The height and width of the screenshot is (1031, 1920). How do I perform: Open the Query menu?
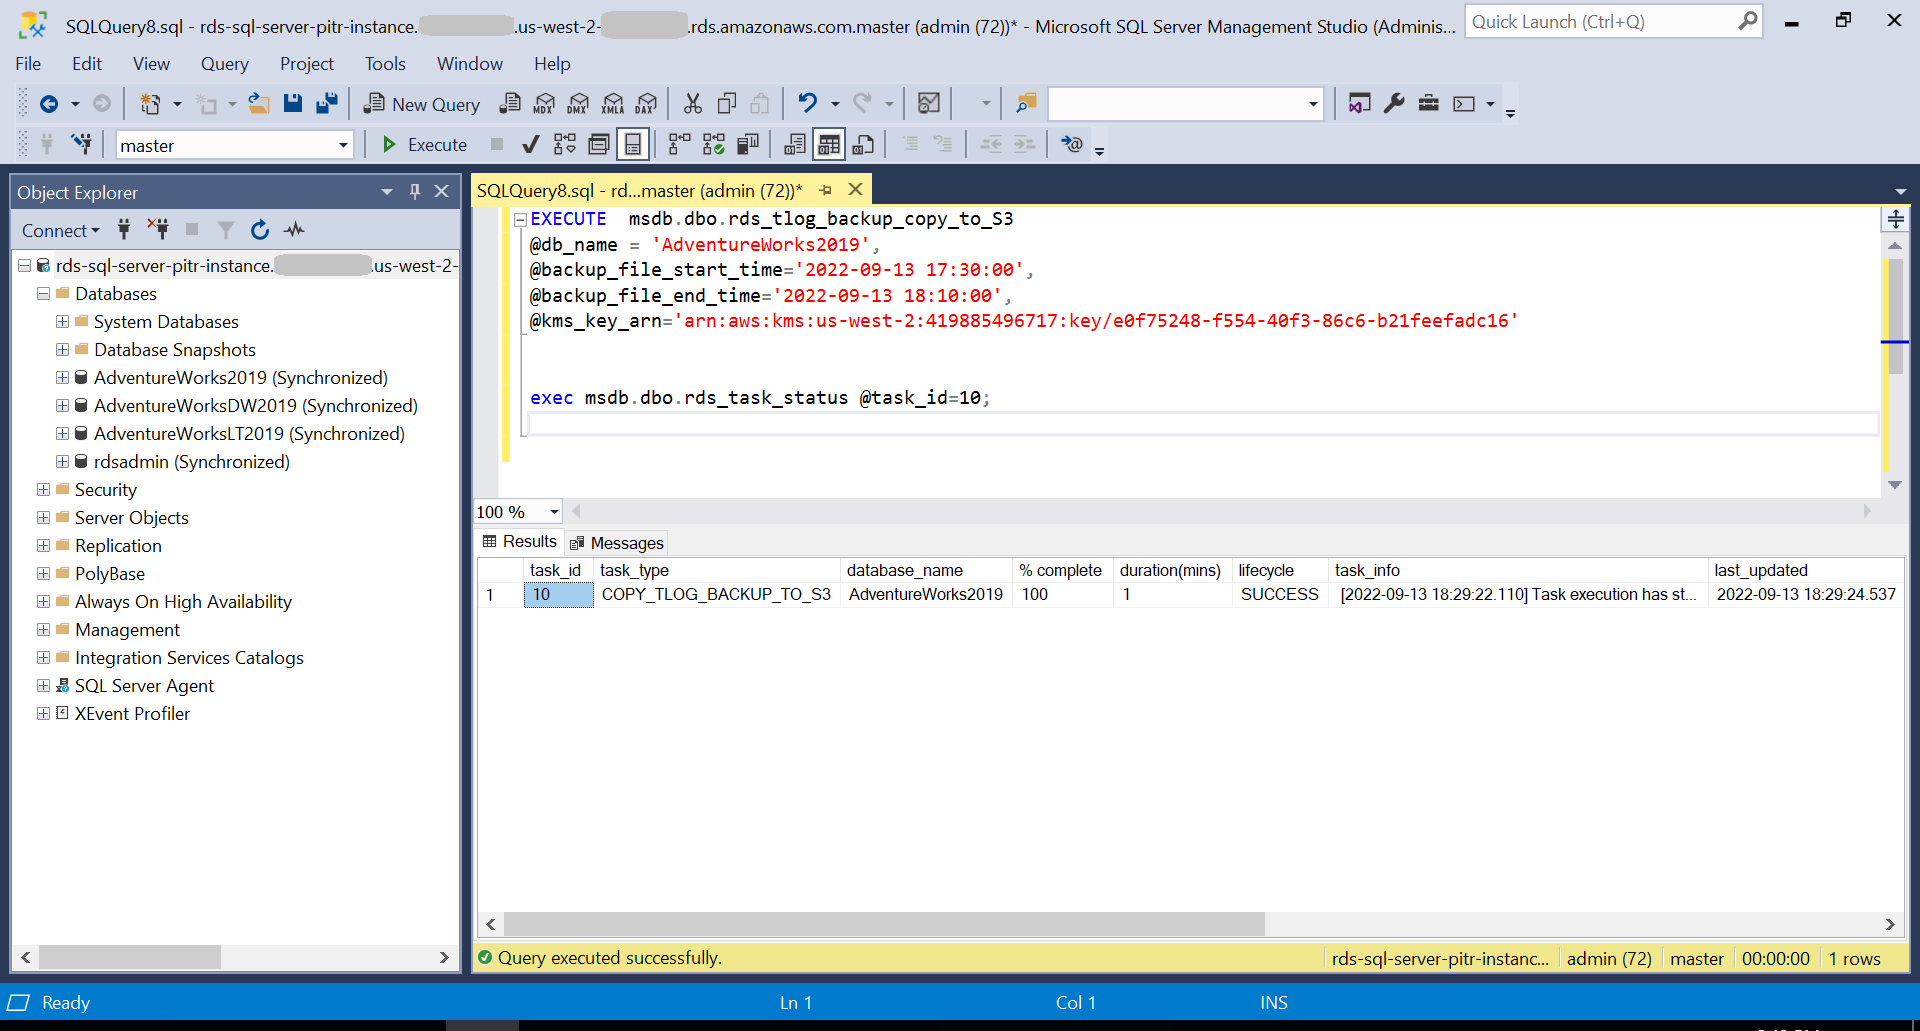pos(224,63)
